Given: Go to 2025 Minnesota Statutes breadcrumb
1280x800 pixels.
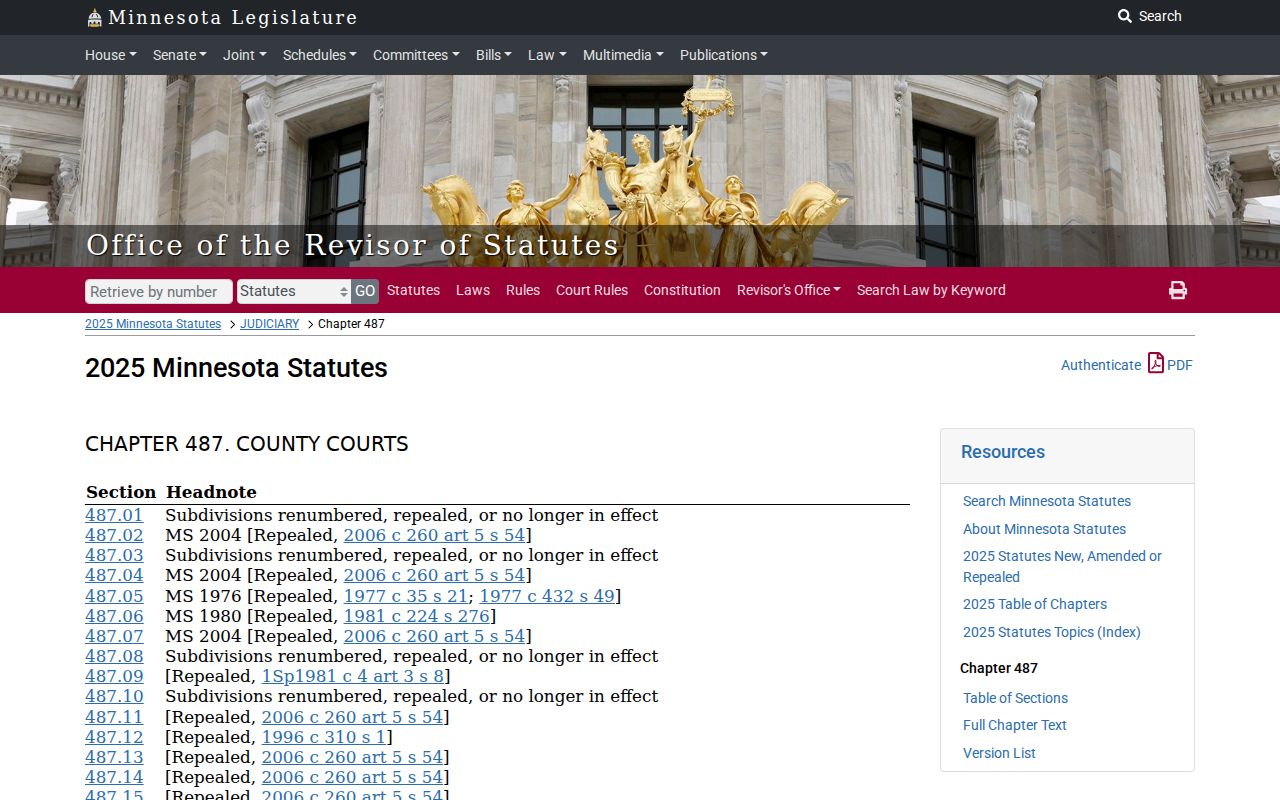Looking at the screenshot, I should (153, 324).
